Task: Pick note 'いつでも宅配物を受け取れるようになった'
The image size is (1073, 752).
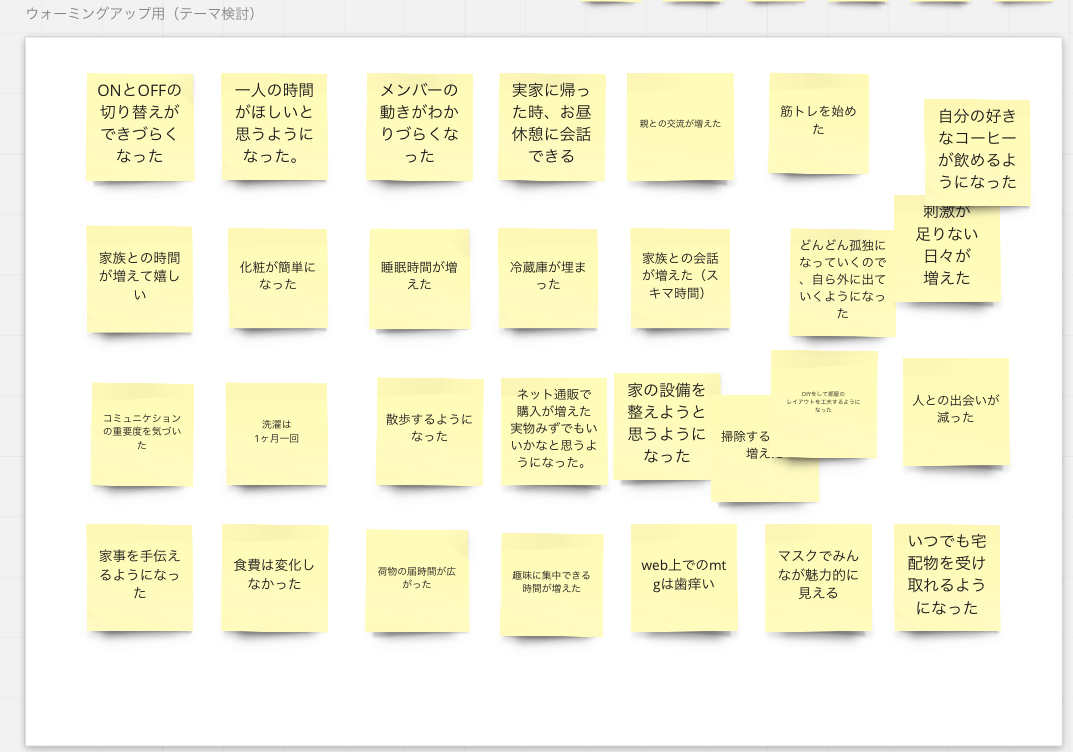Action: pyautogui.click(x=947, y=578)
